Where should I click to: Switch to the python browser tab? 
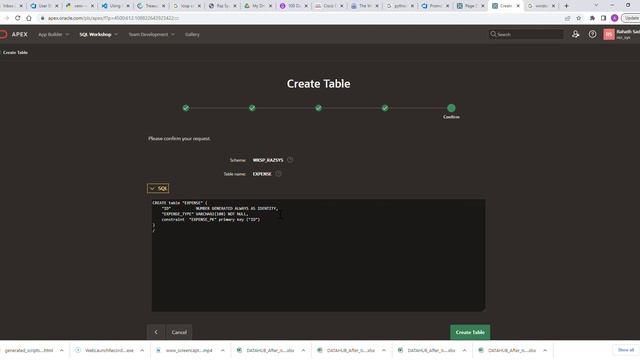(399, 6)
